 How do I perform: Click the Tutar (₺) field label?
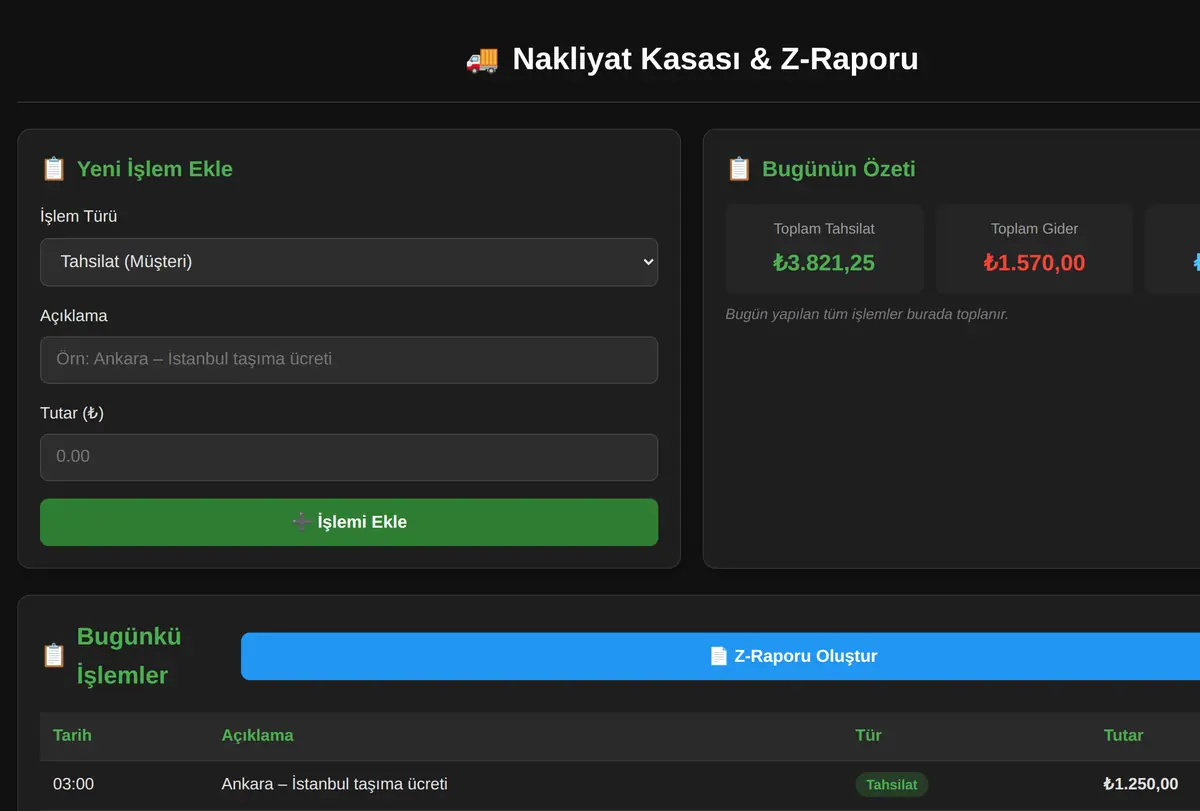click(72, 413)
